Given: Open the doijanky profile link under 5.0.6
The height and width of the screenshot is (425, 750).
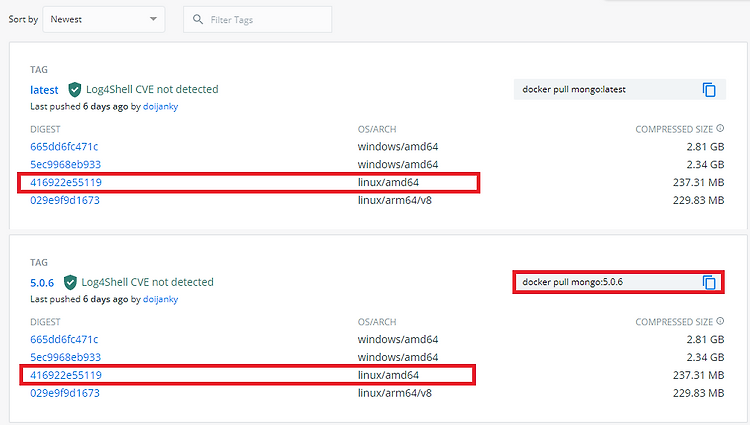Looking at the screenshot, I should pyautogui.click(x=160, y=299).
